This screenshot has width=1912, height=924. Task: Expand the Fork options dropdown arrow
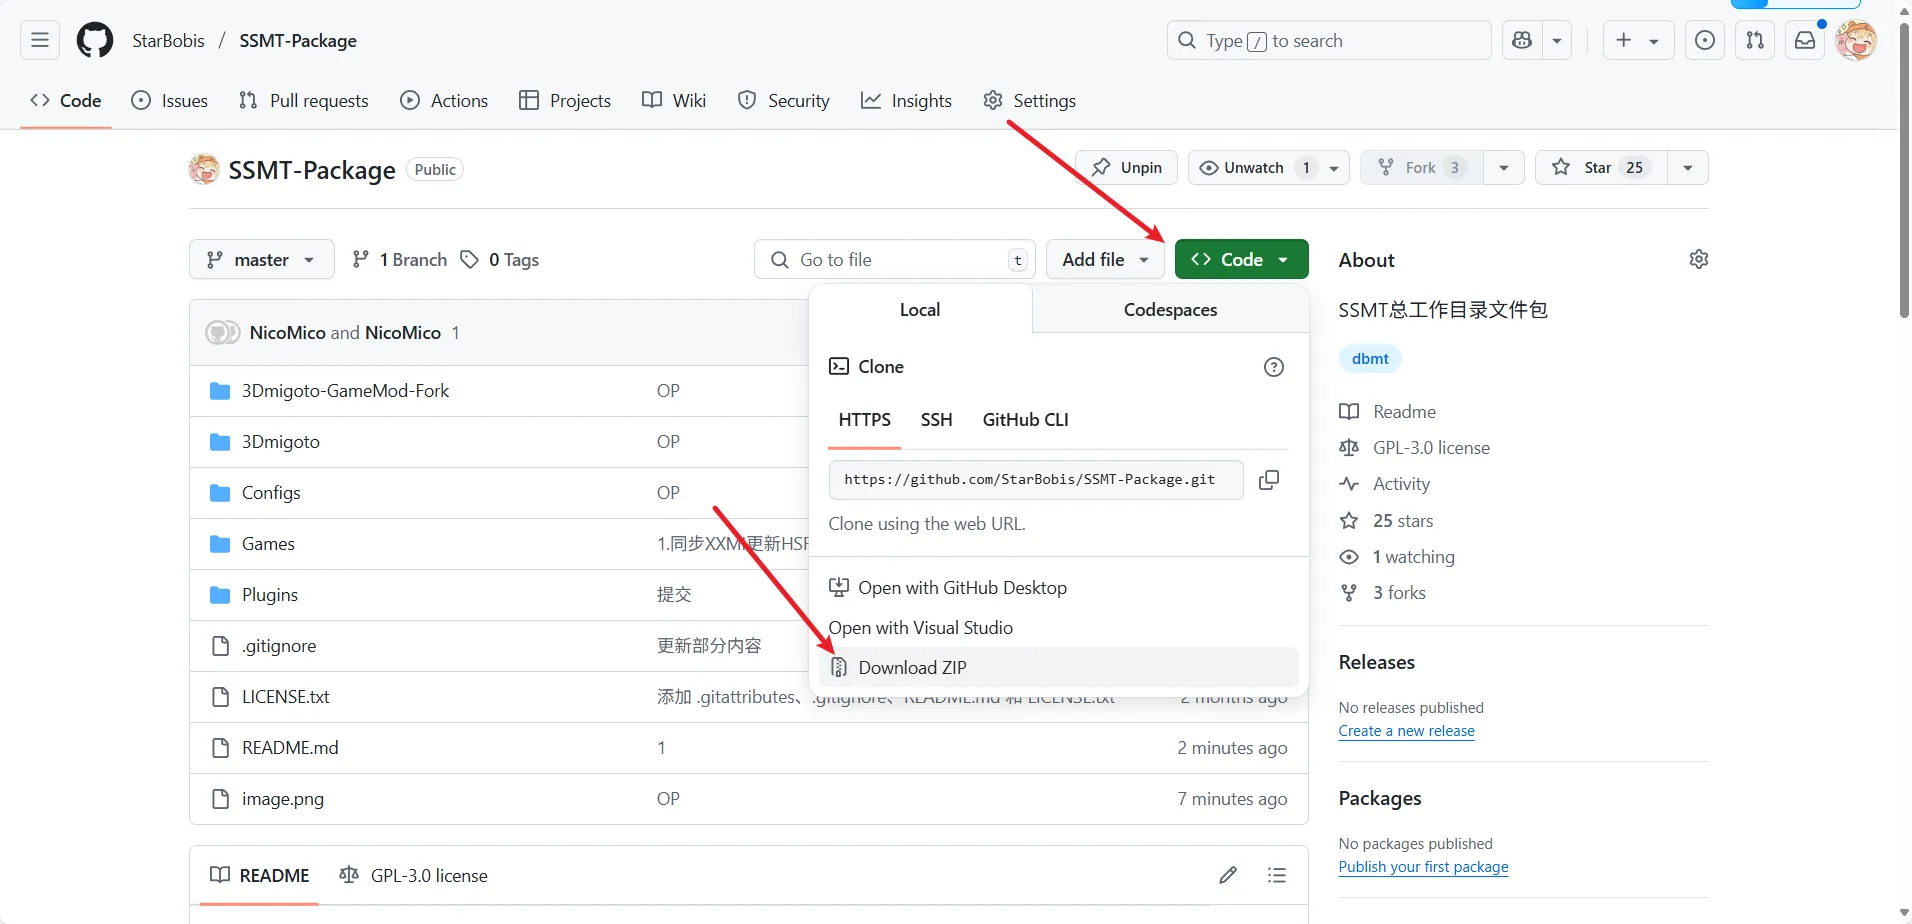click(1504, 167)
